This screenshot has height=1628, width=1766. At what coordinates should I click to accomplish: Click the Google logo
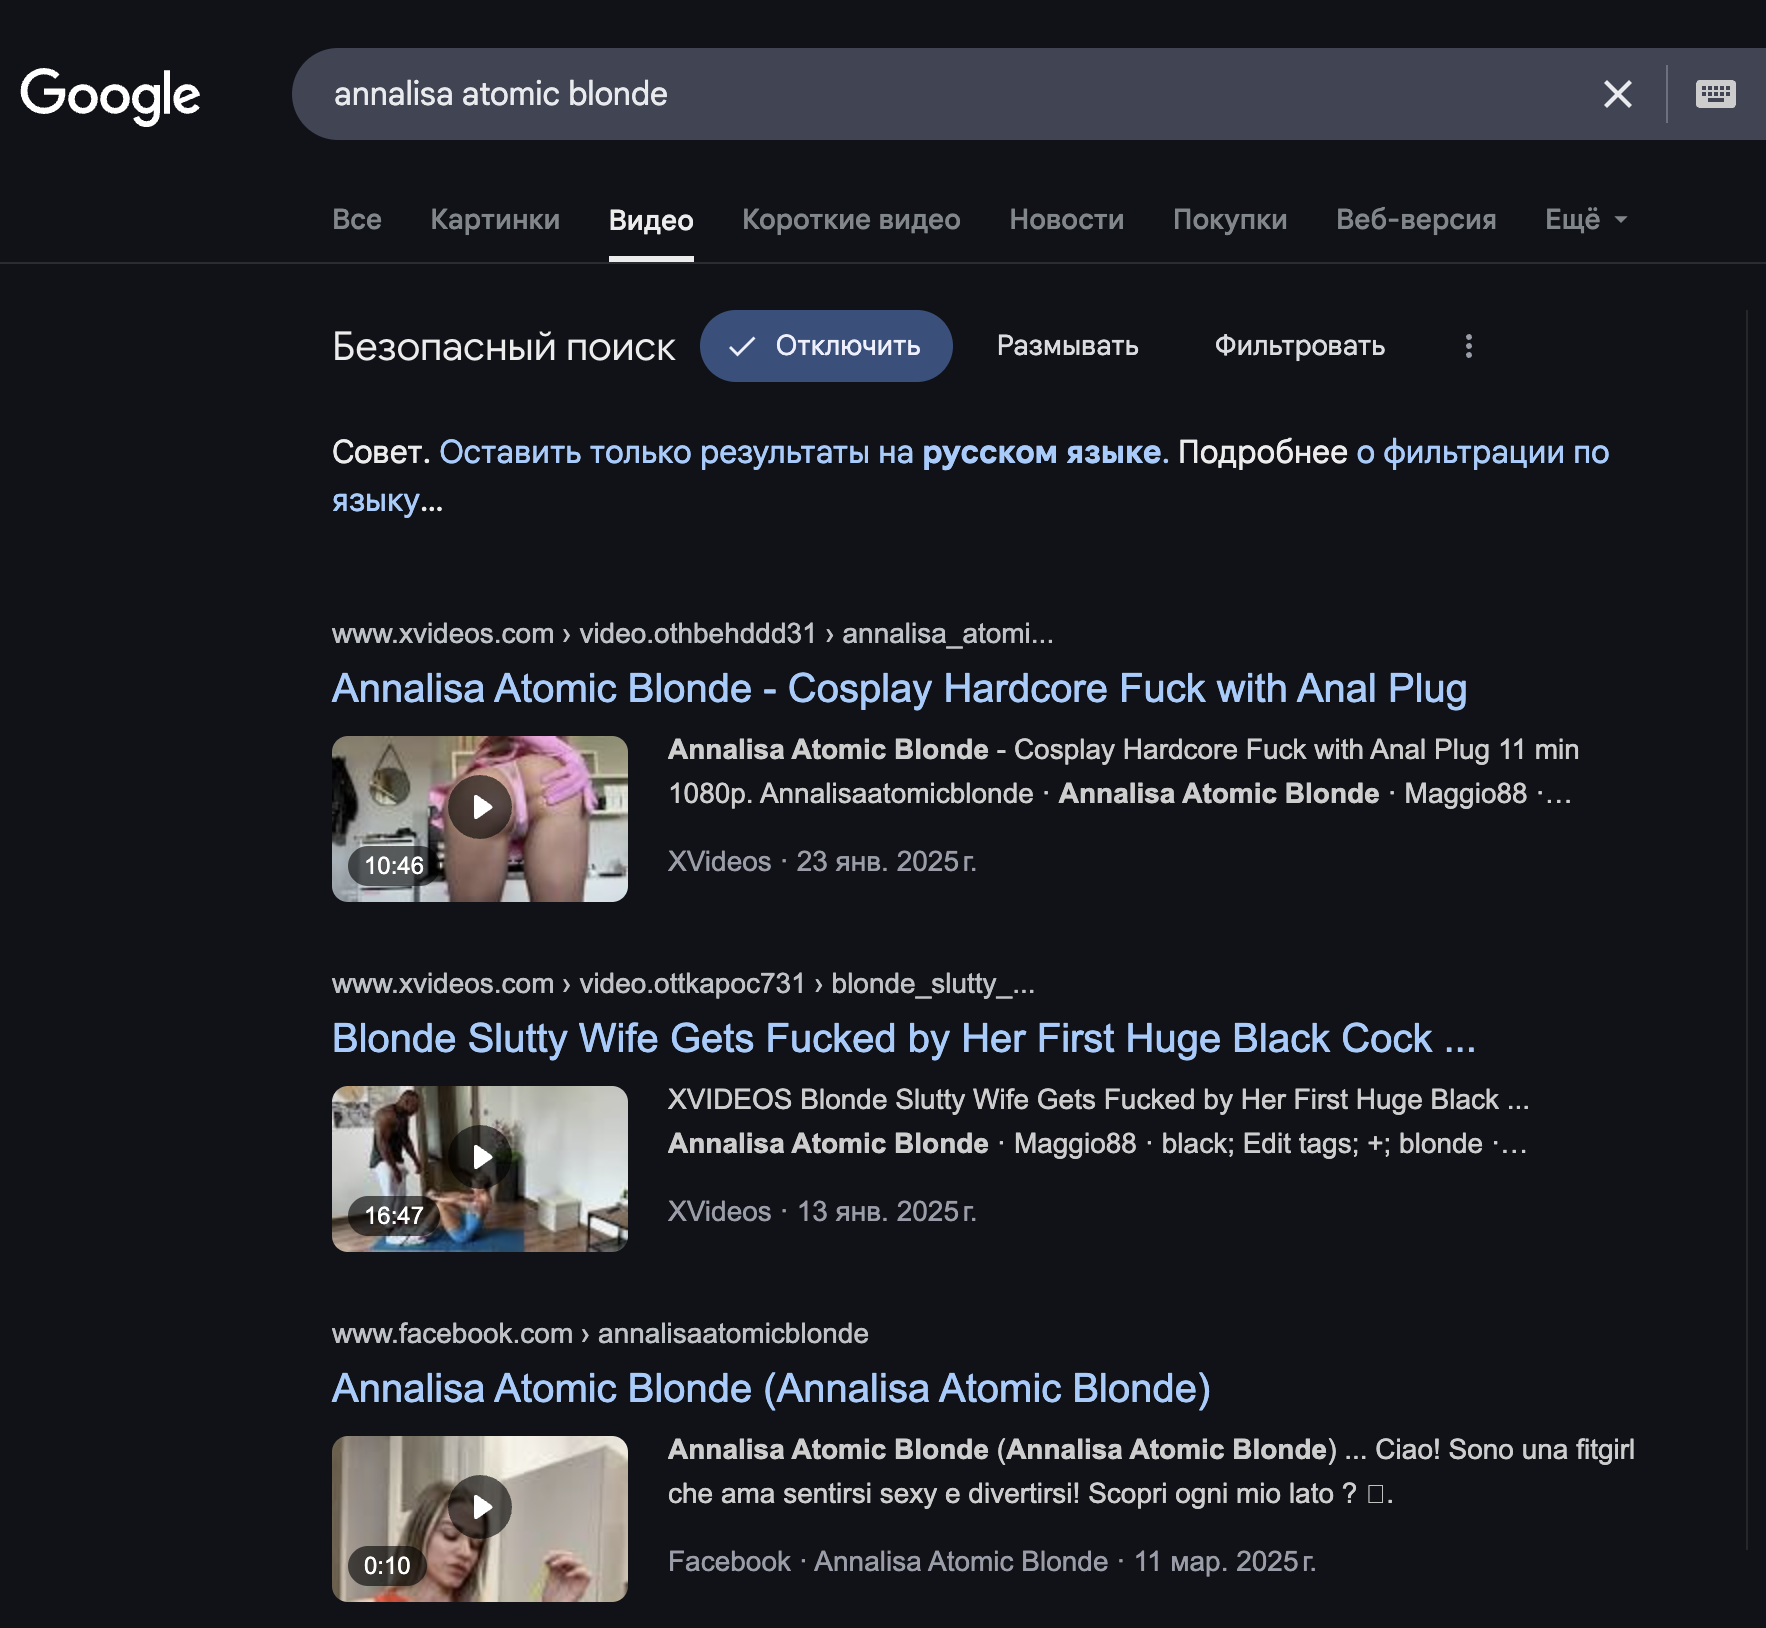click(110, 95)
